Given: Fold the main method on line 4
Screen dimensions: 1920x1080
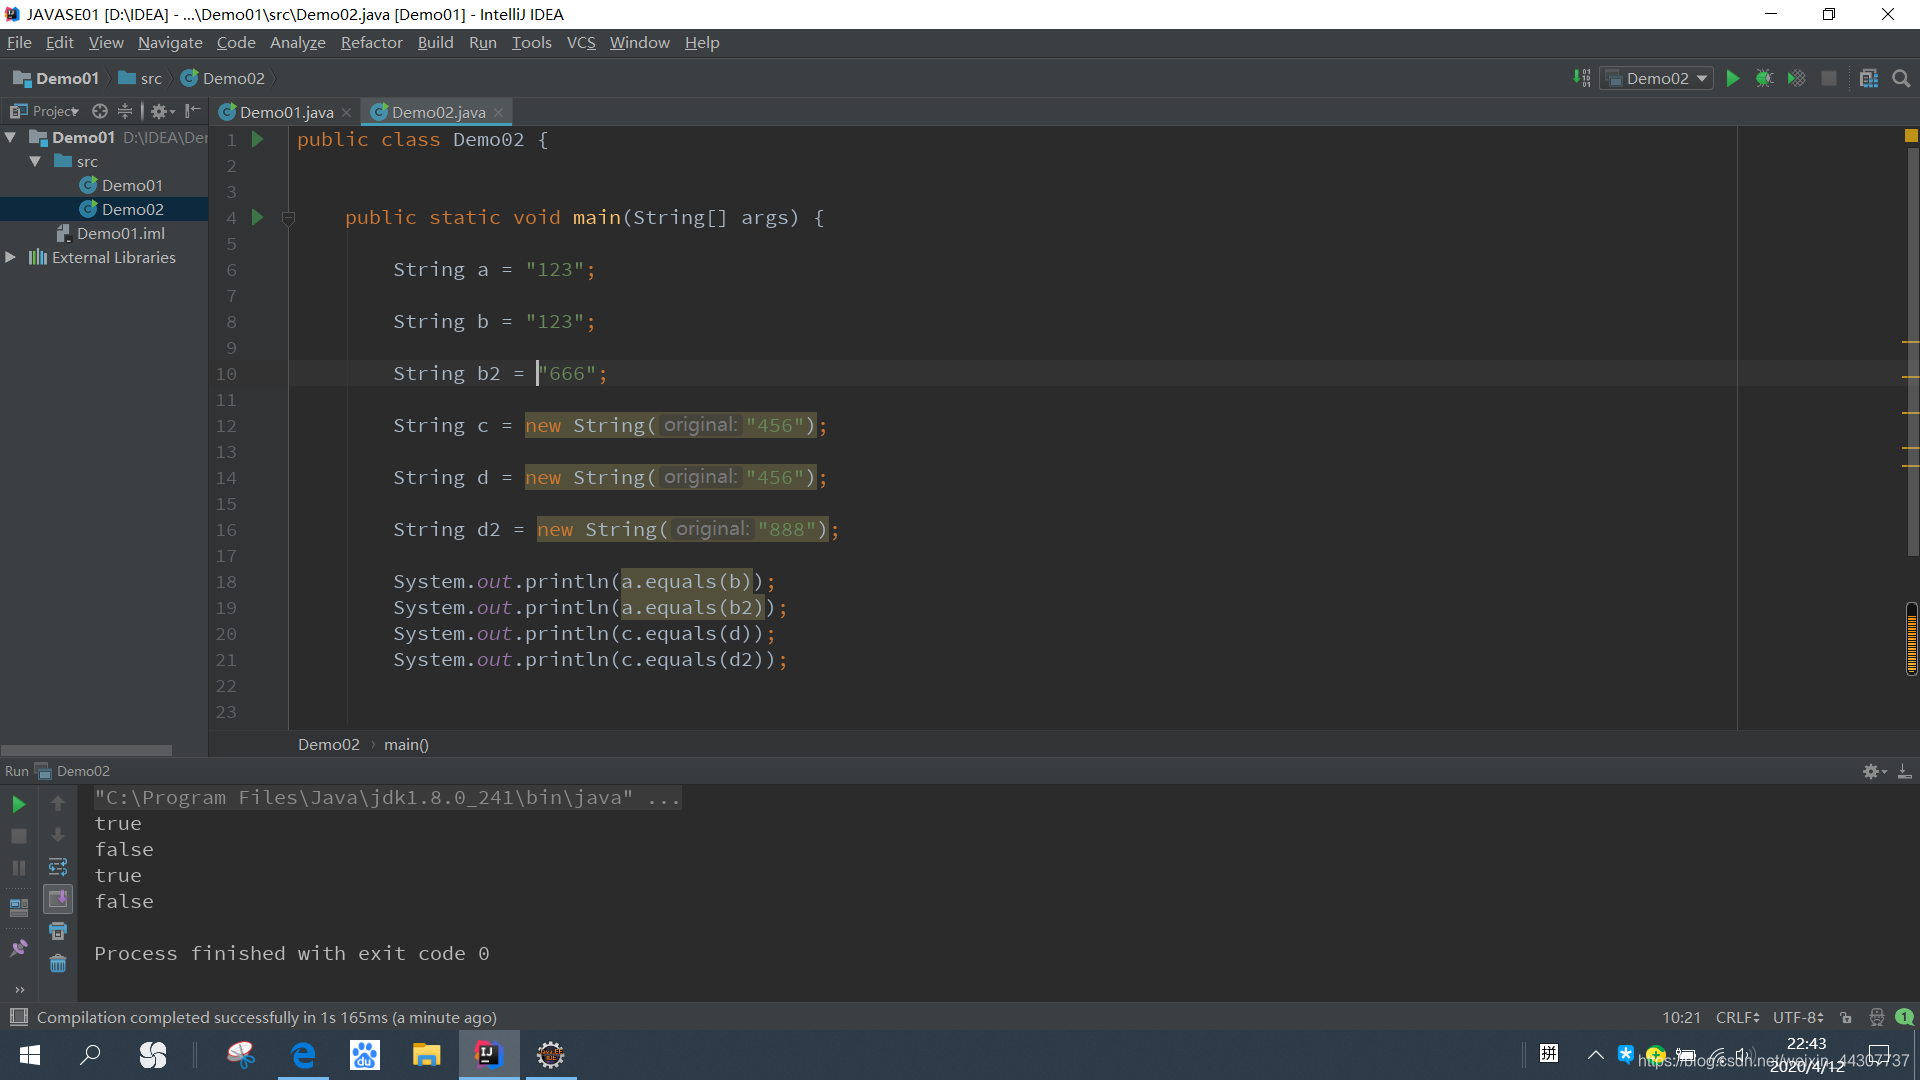Looking at the screenshot, I should pyautogui.click(x=288, y=218).
